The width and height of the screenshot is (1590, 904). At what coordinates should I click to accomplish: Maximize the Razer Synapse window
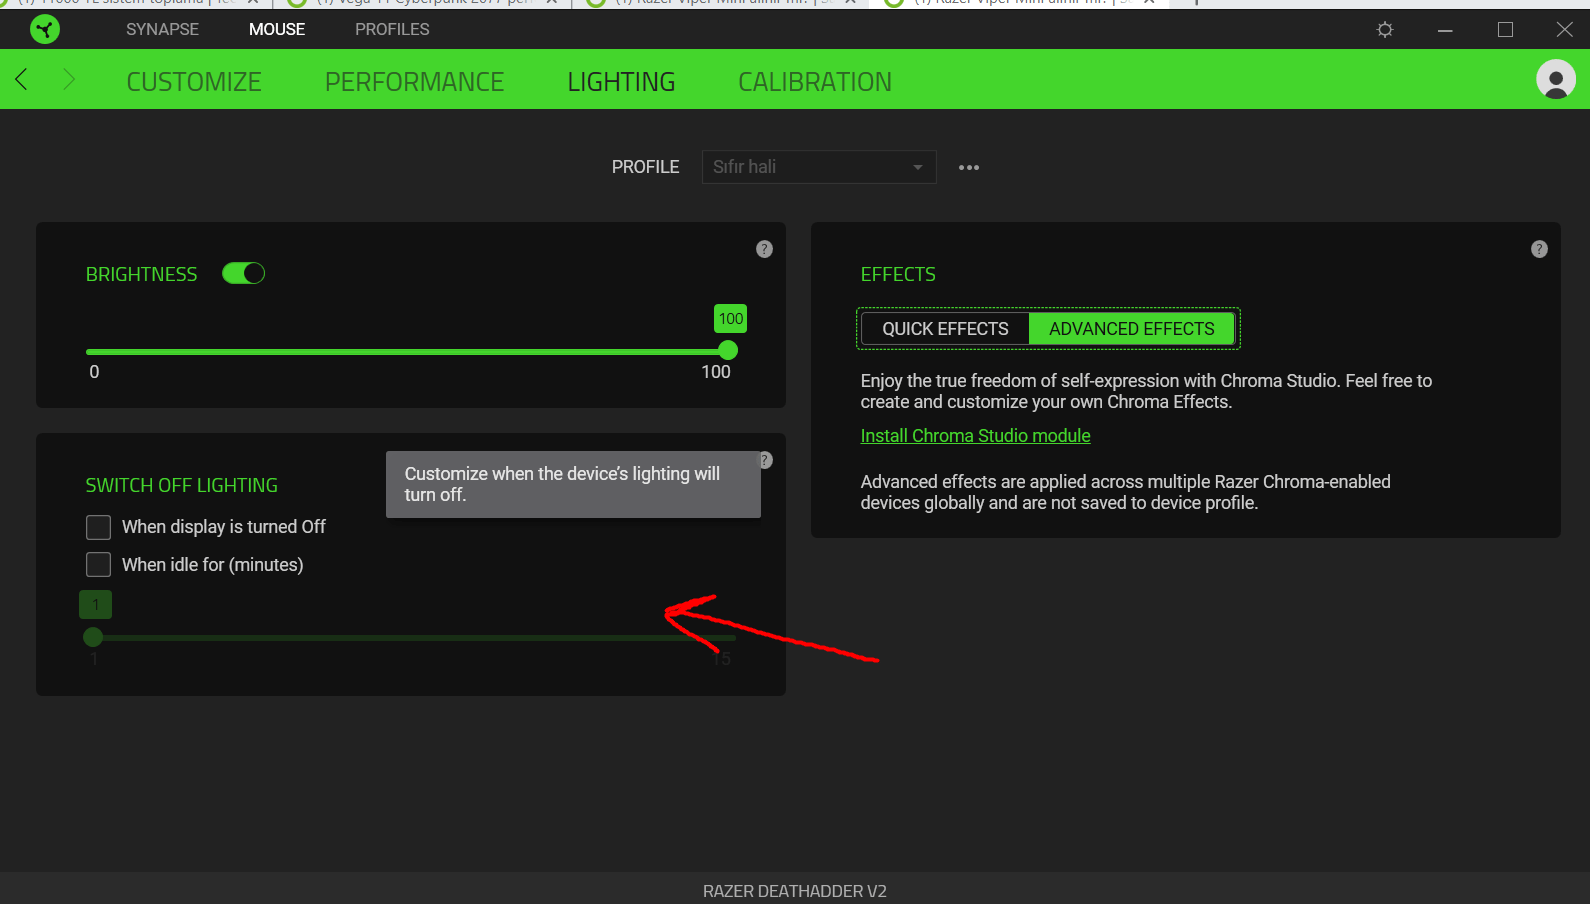(1505, 30)
